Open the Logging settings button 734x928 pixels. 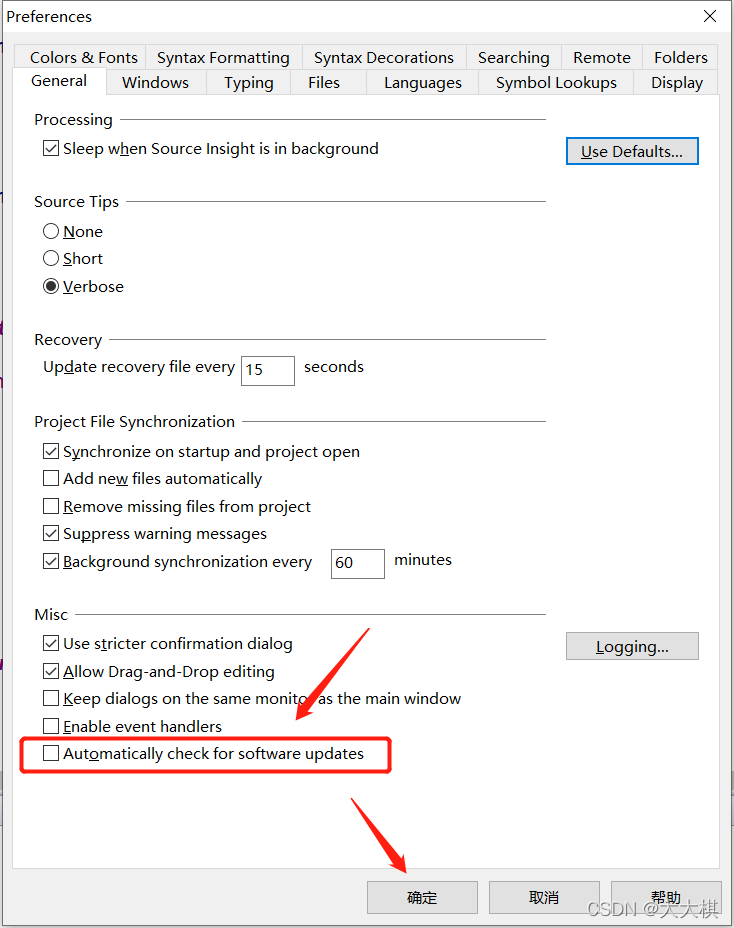632,646
